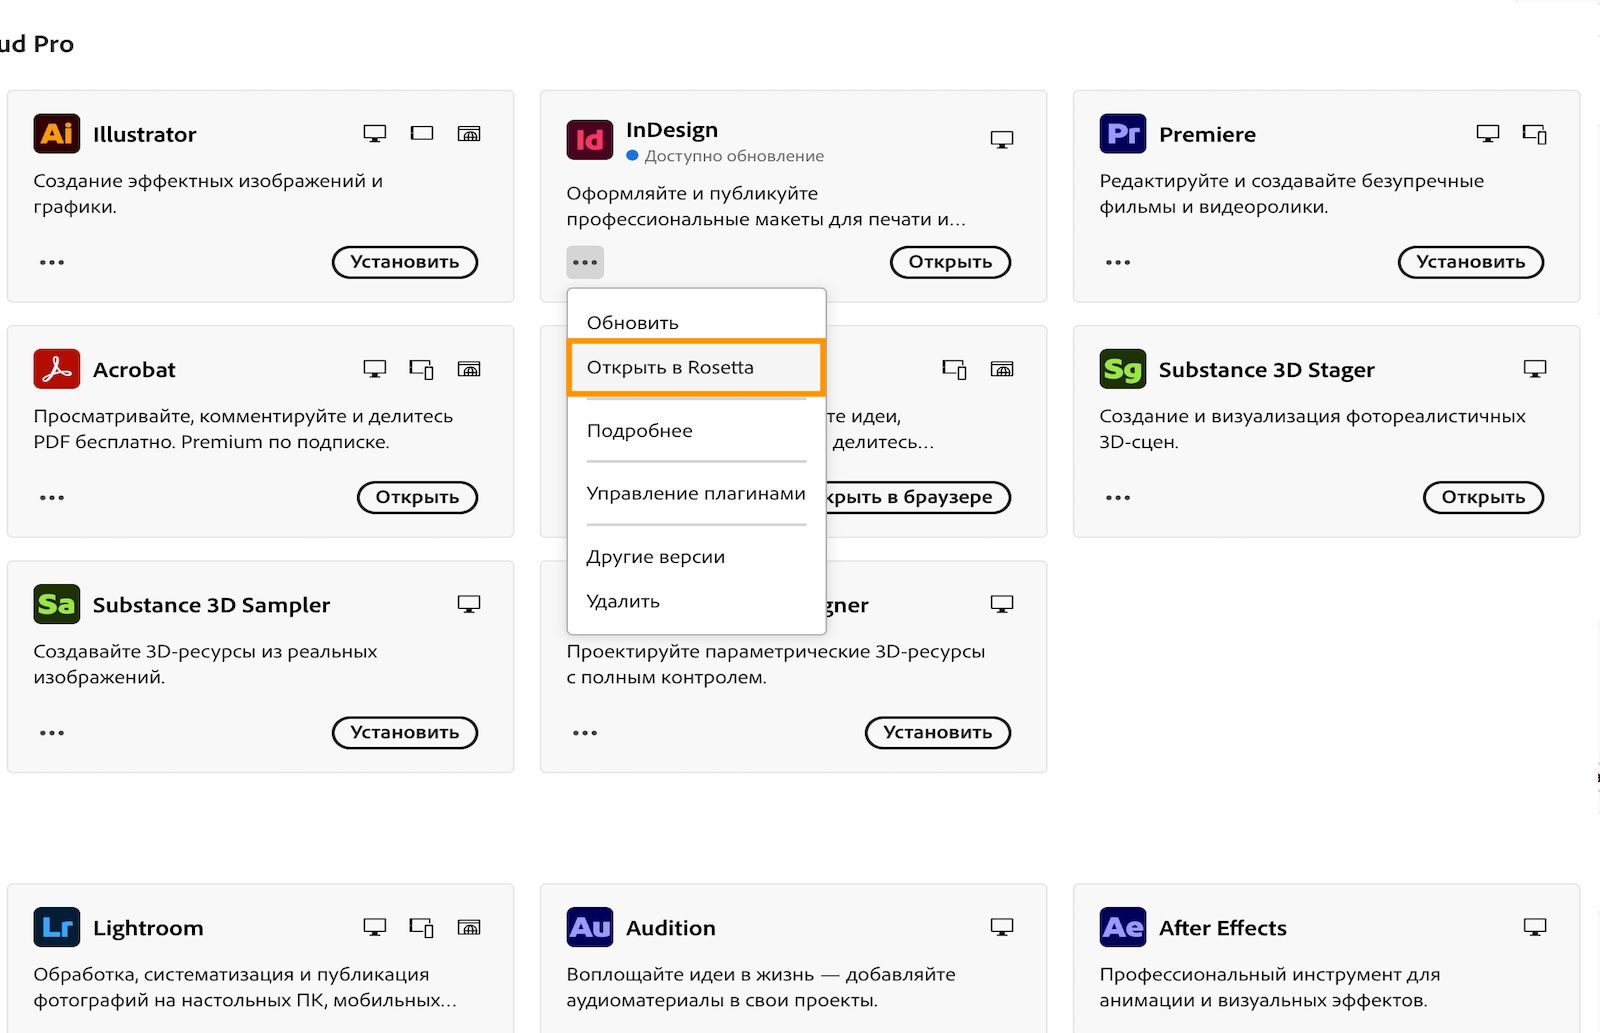This screenshot has width=1600, height=1033.
Task: Click the Premiere app name text
Action: pos(1207,134)
